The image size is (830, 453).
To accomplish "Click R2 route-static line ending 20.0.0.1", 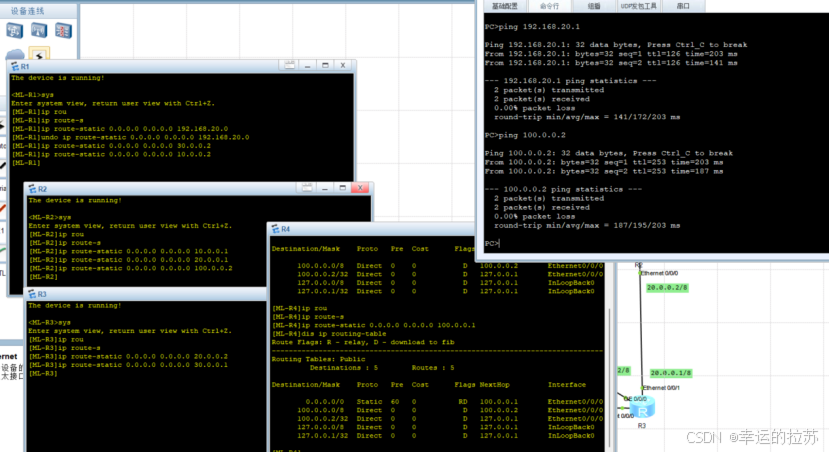I will (x=129, y=260).
